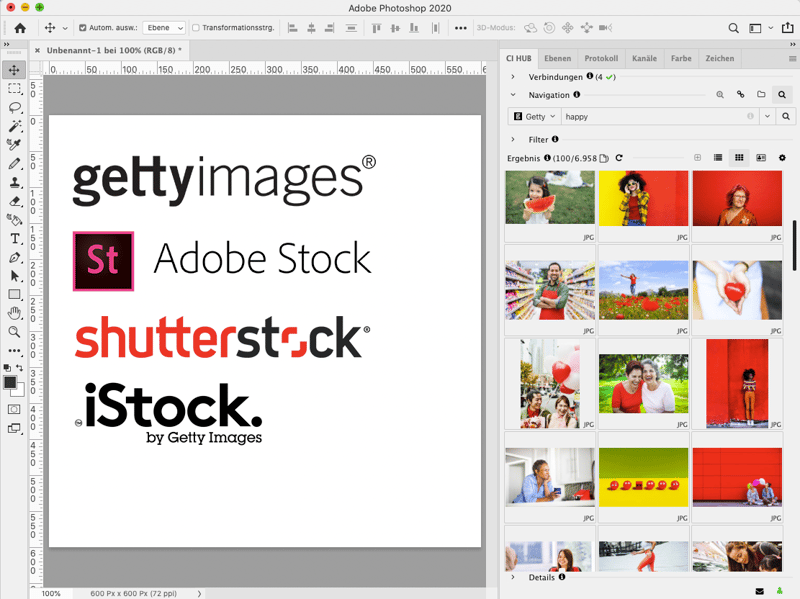Open the Move tool preset picker arrow
The width and height of the screenshot is (800, 599).
click(65, 28)
